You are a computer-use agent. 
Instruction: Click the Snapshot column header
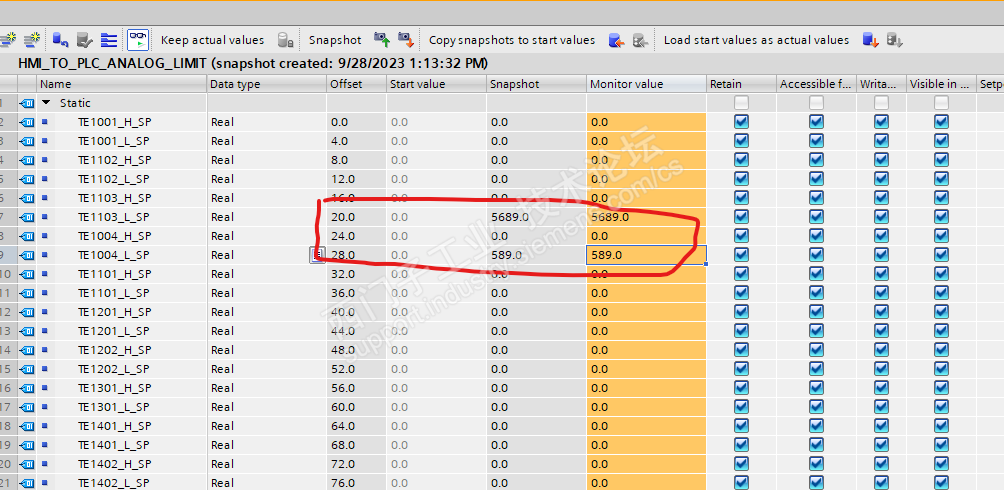point(537,84)
